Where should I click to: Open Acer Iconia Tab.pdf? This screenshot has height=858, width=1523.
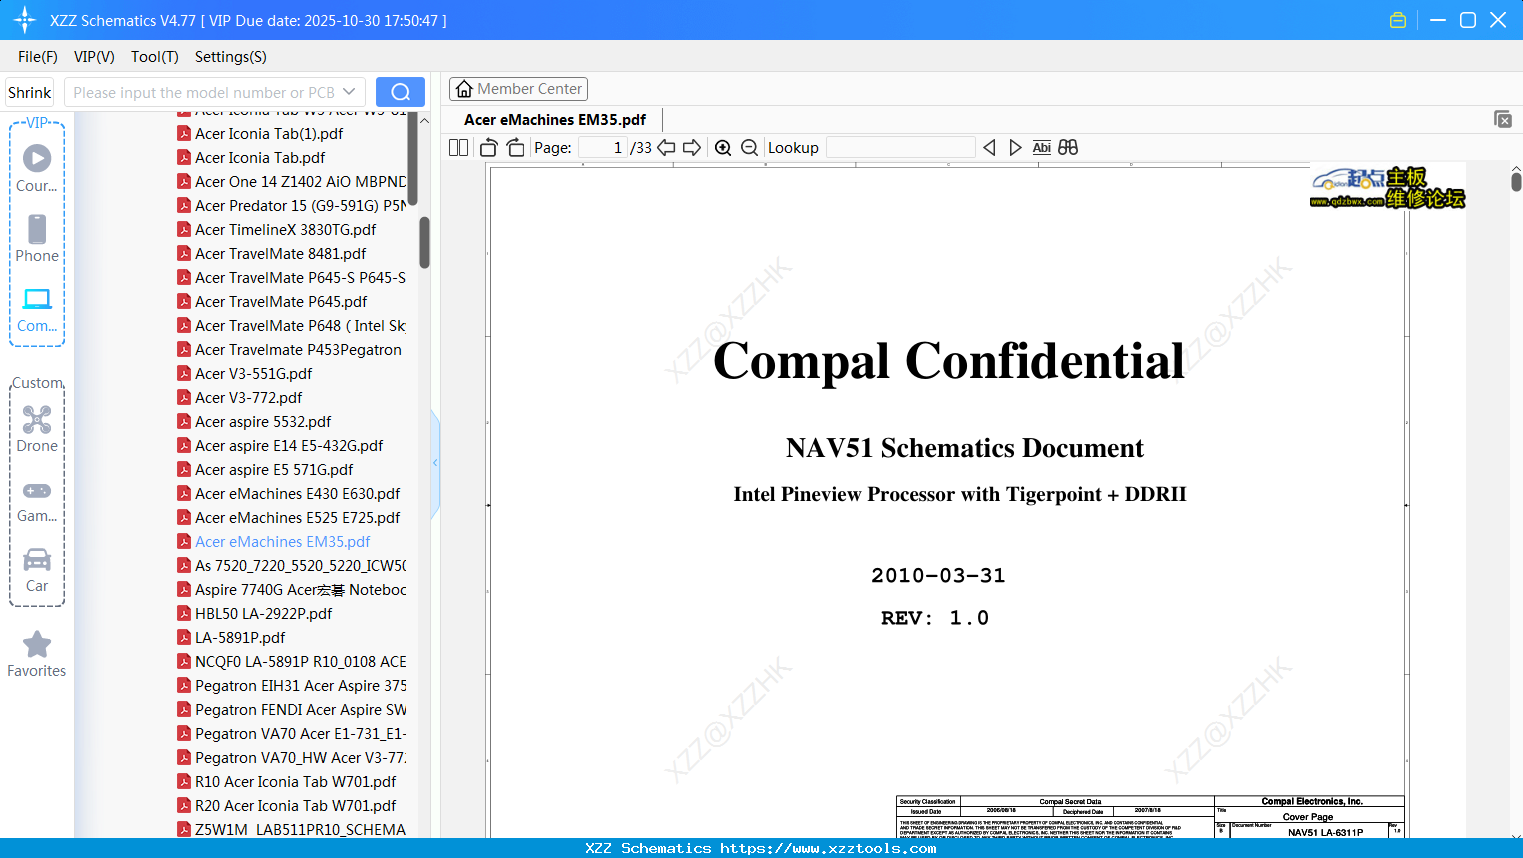260,157
